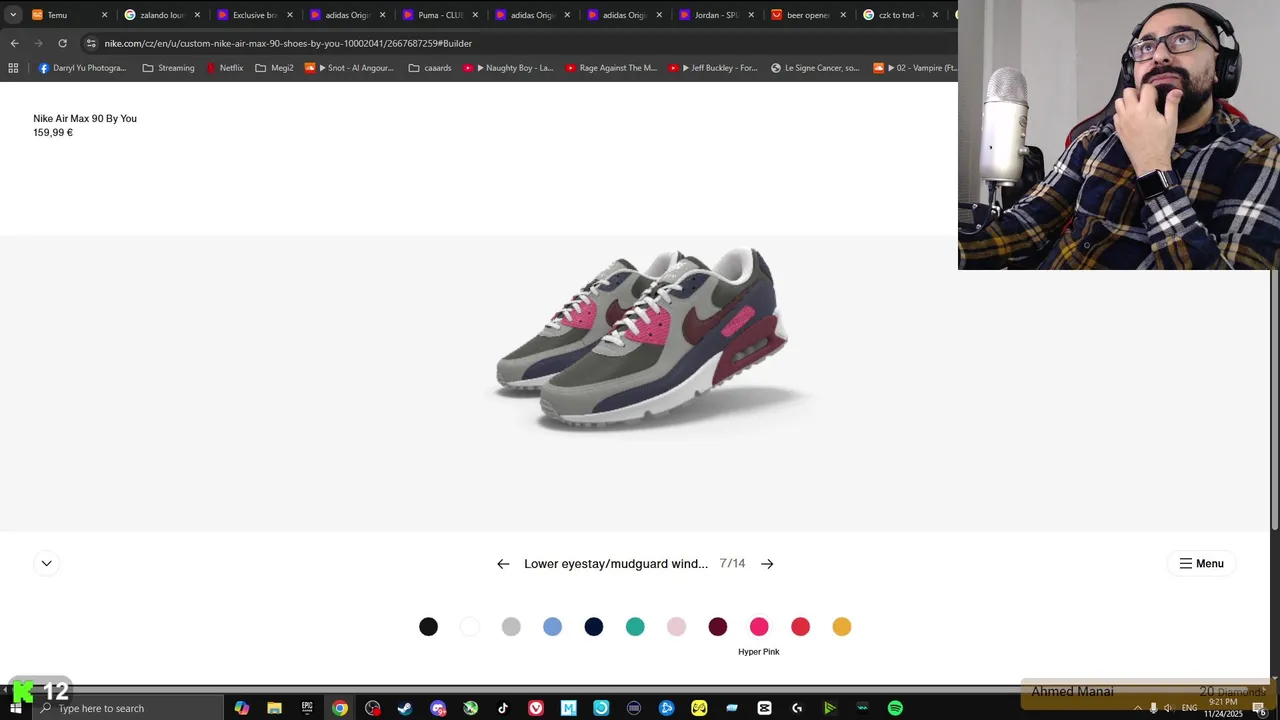Close the beer opener tab

843,15
